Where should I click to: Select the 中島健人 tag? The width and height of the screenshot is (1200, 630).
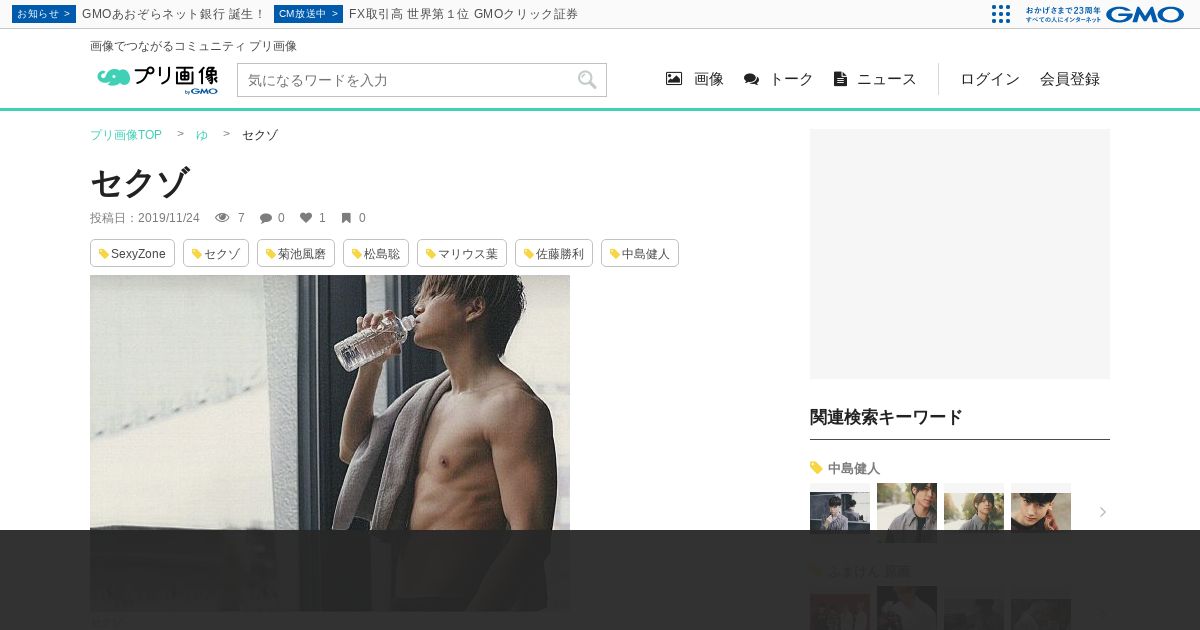coord(640,253)
